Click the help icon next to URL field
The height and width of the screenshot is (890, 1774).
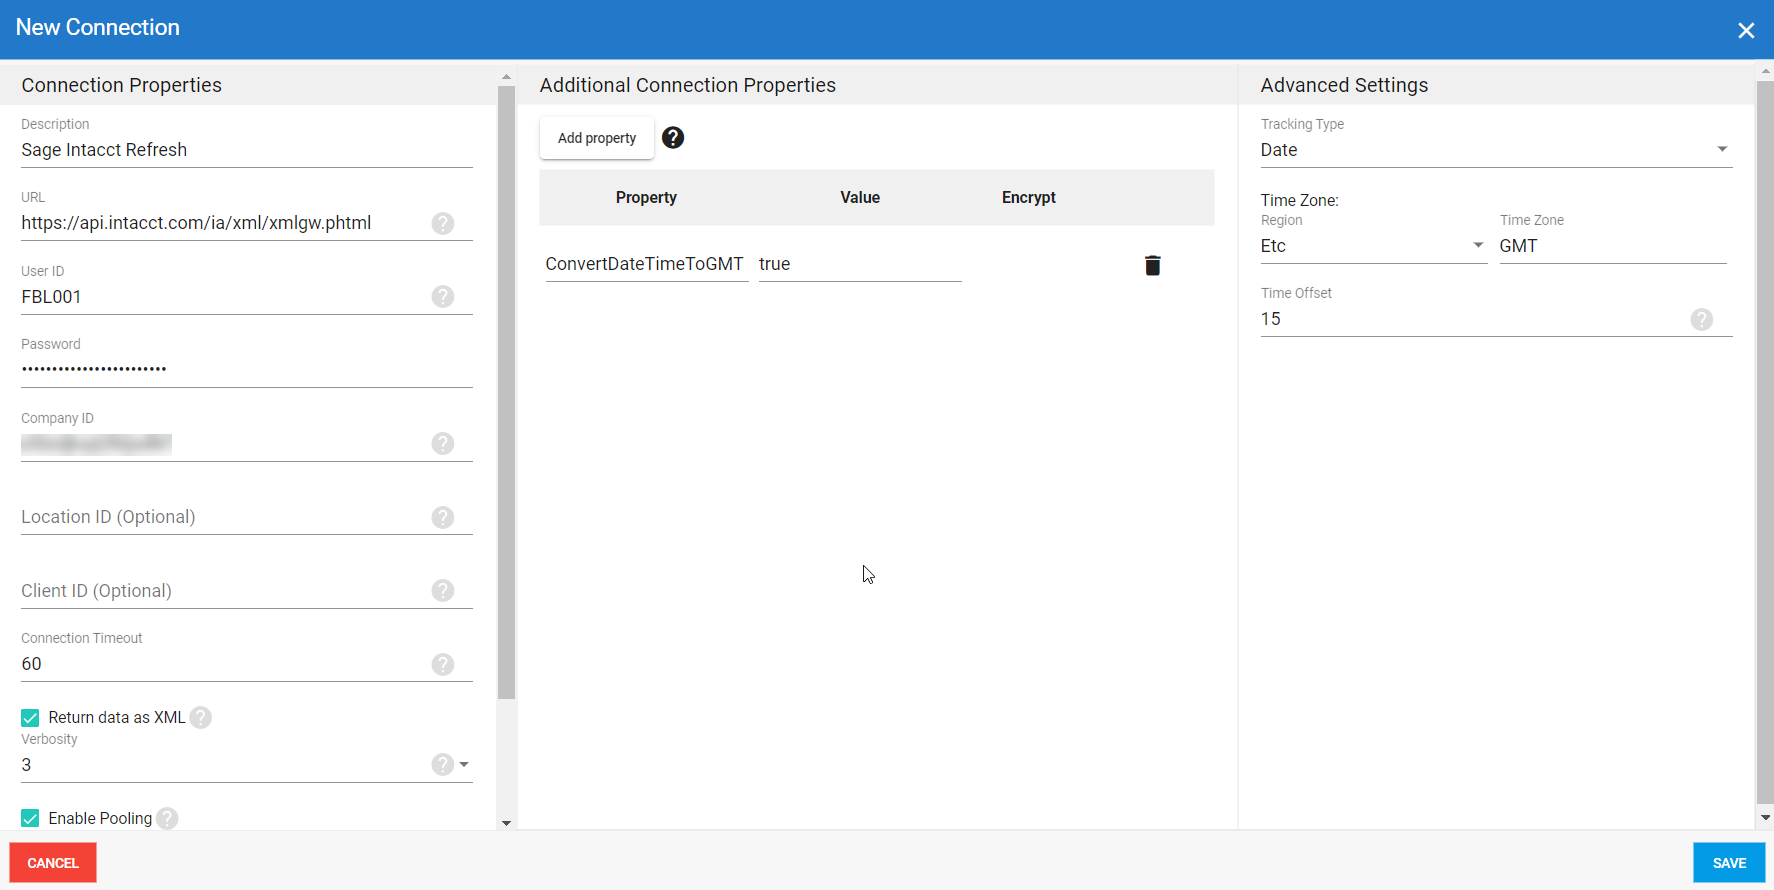pyautogui.click(x=443, y=223)
